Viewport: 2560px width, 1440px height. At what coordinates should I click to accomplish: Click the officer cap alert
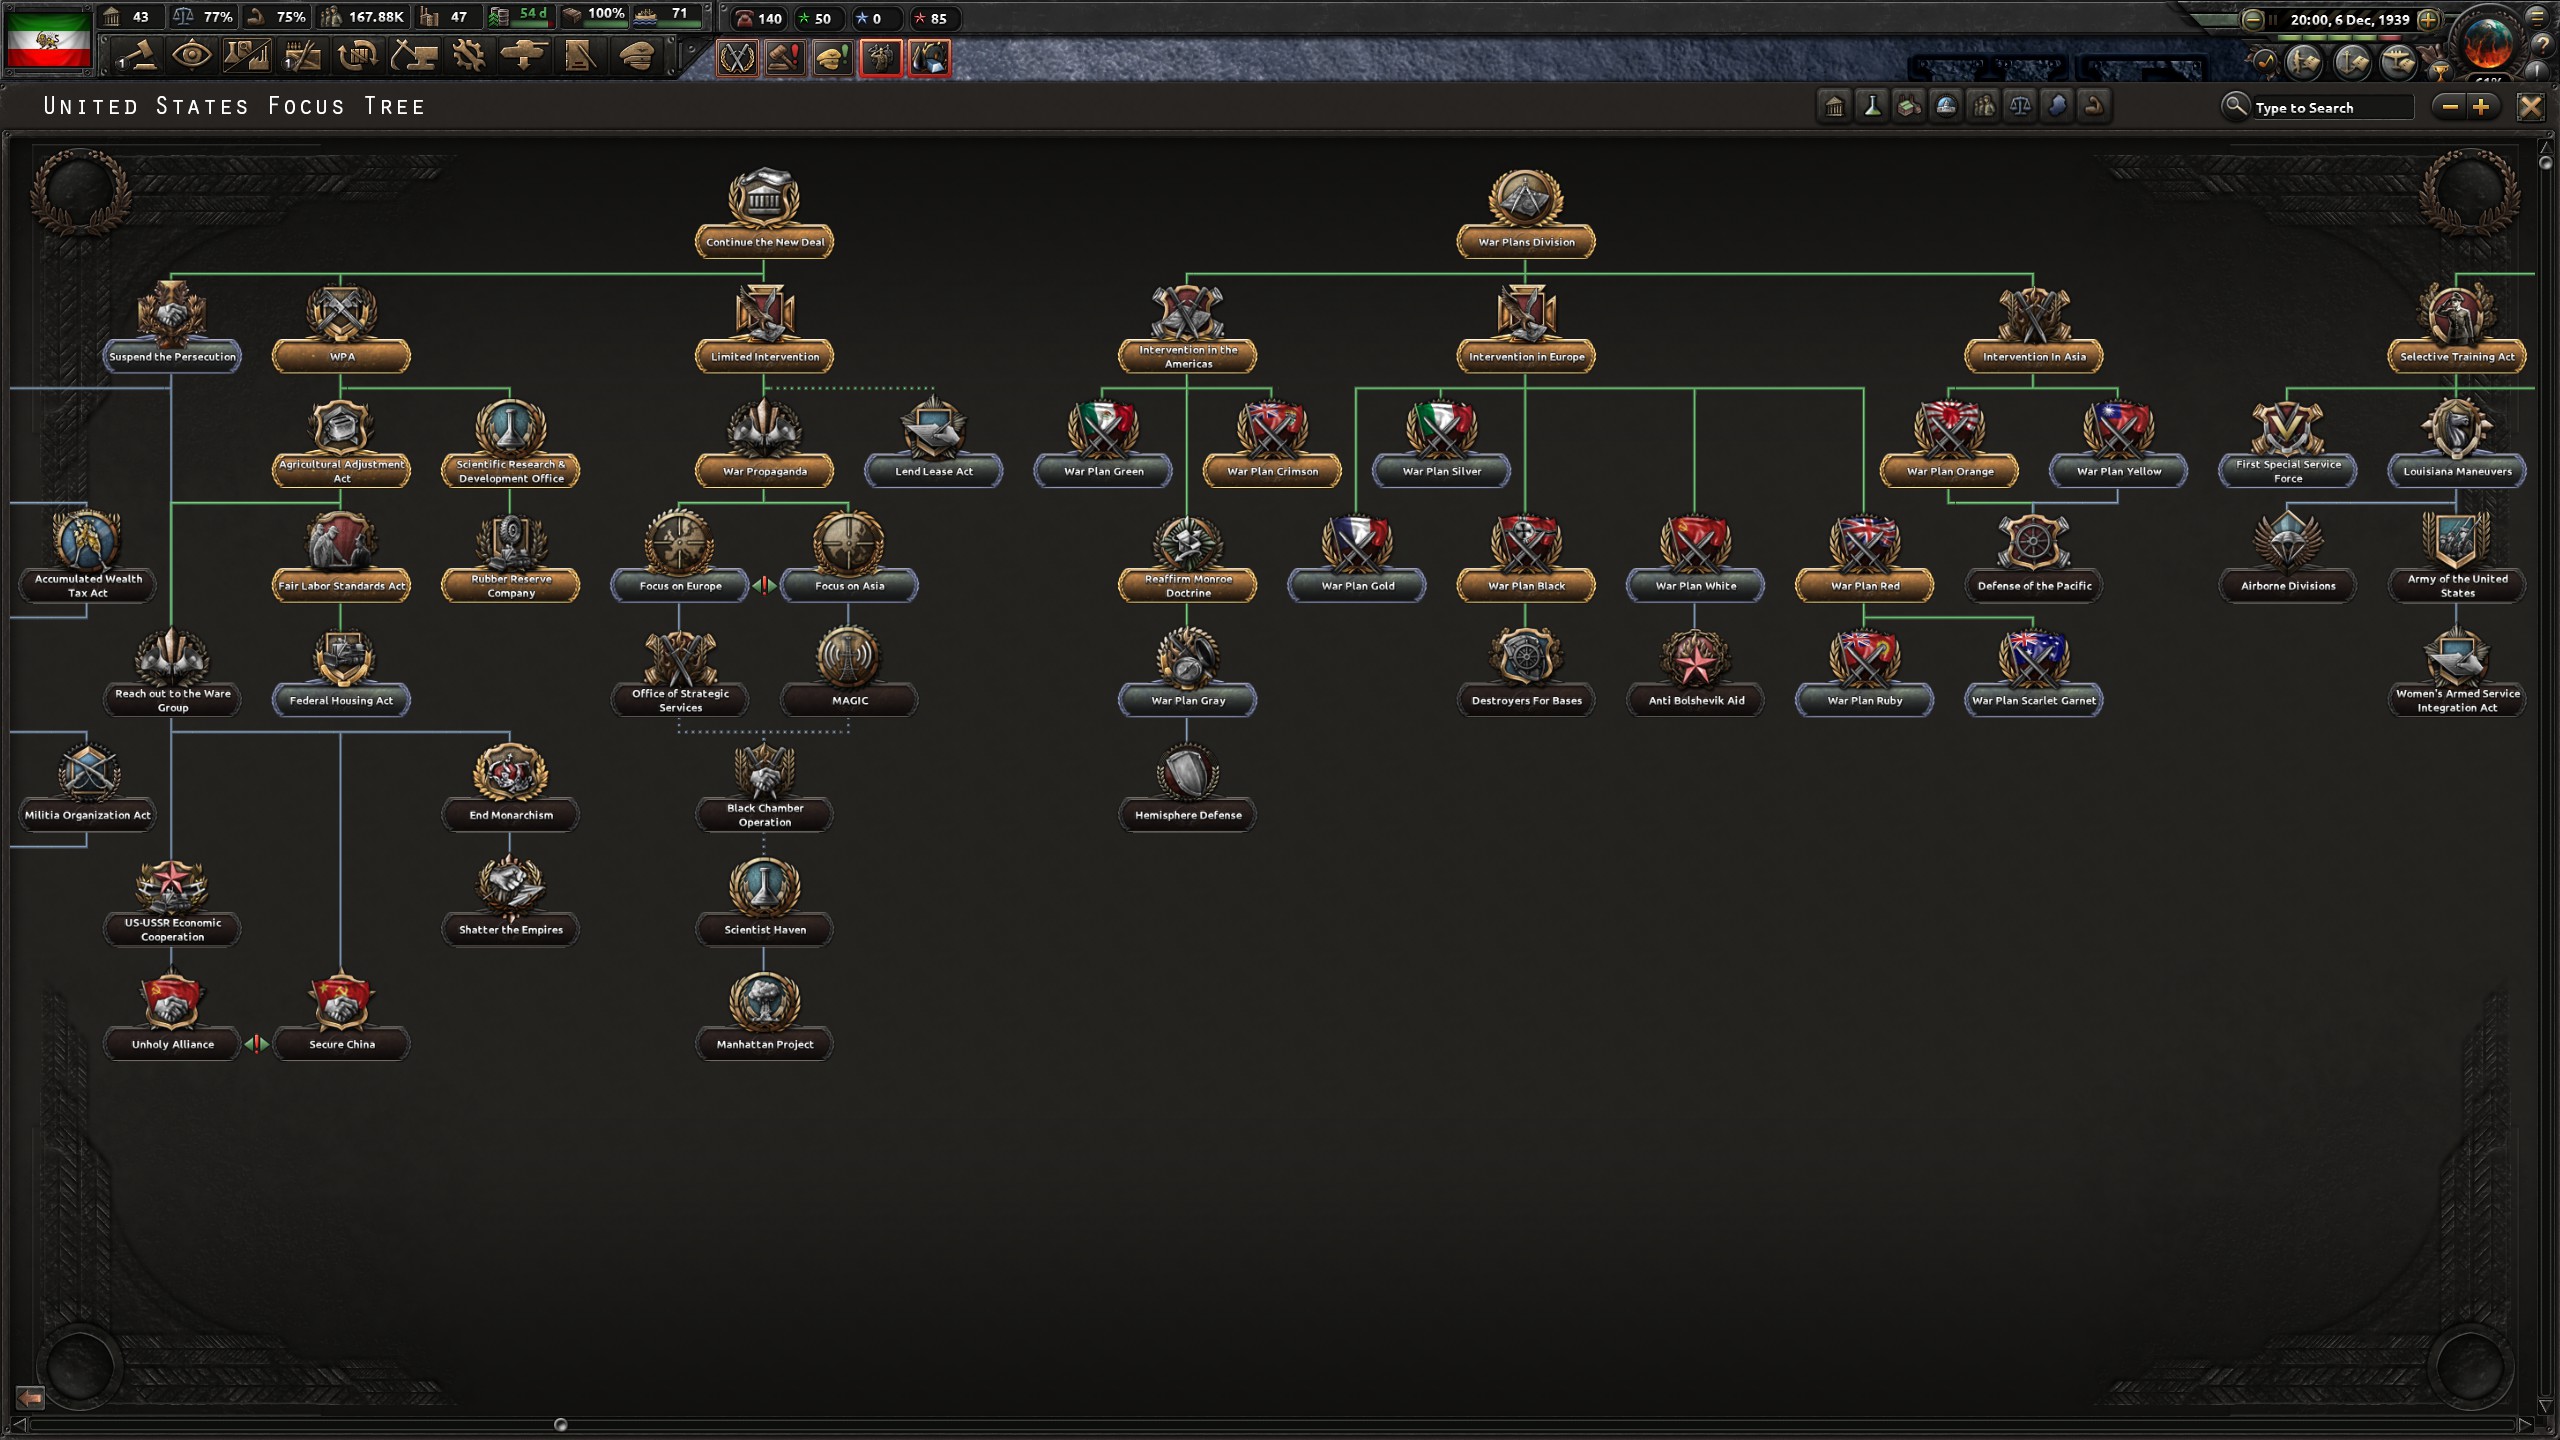pos(833,58)
